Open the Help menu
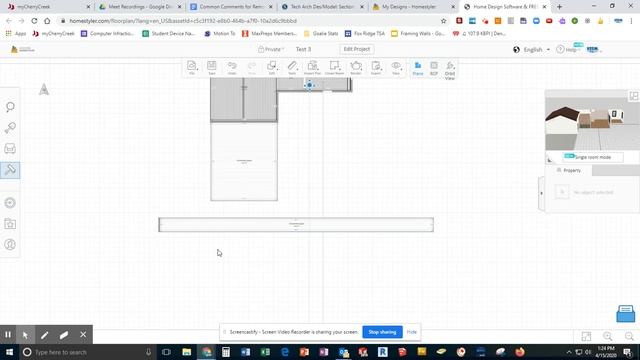The width and height of the screenshot is (640, 360). [x=568, y=49]
